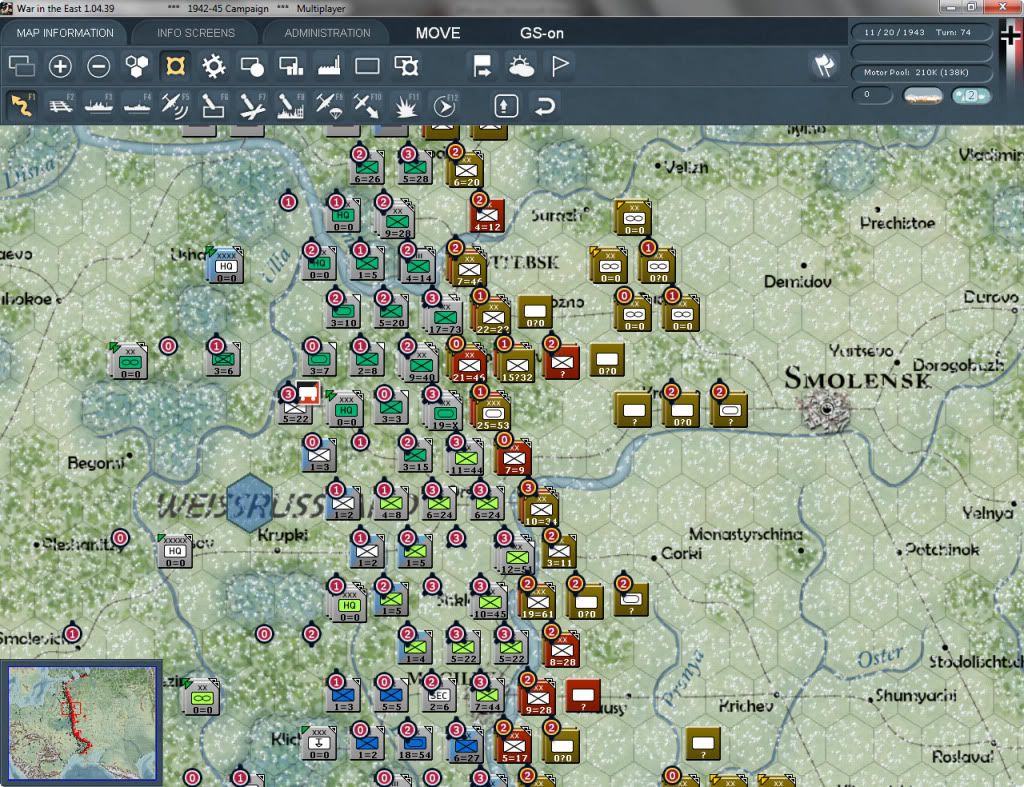Click the teal pill showing number 2

pos(971,96)
